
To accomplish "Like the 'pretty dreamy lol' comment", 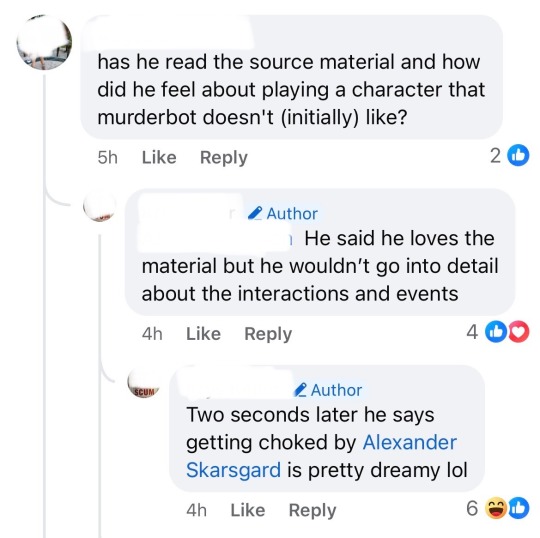I will [x=248, y=510].
